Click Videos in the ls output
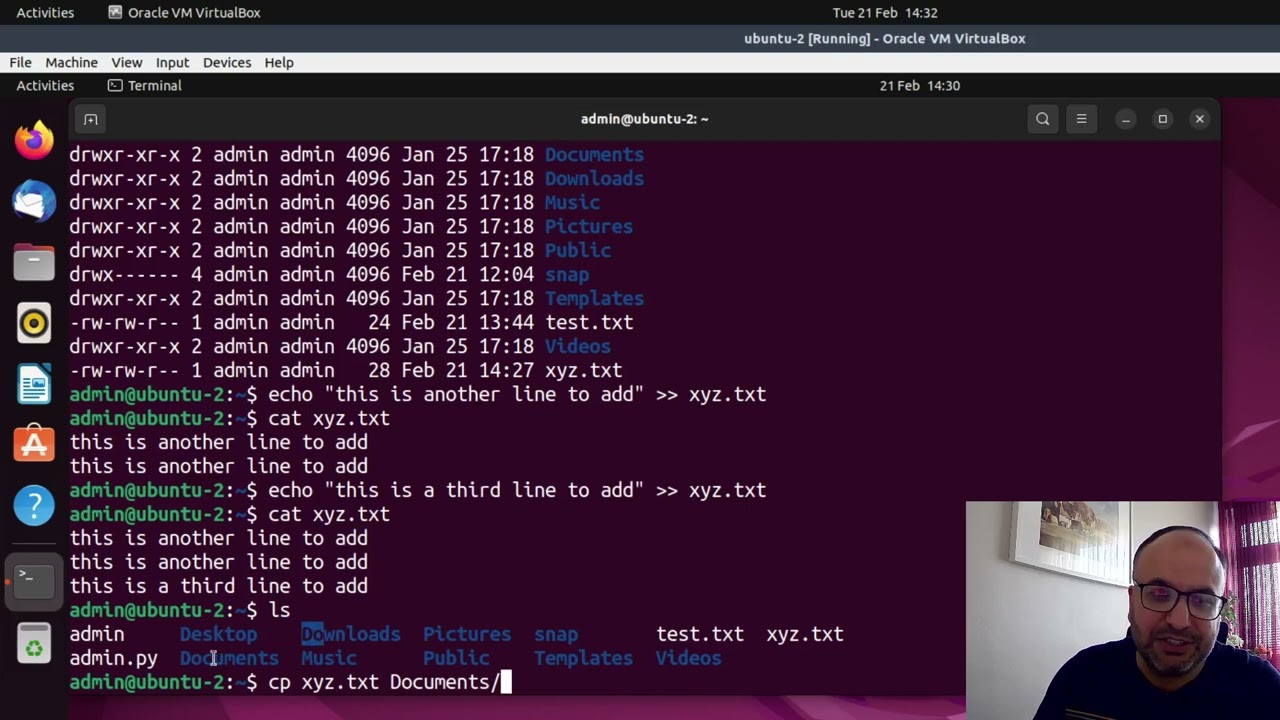The image size is (1280, 720). 688,659
